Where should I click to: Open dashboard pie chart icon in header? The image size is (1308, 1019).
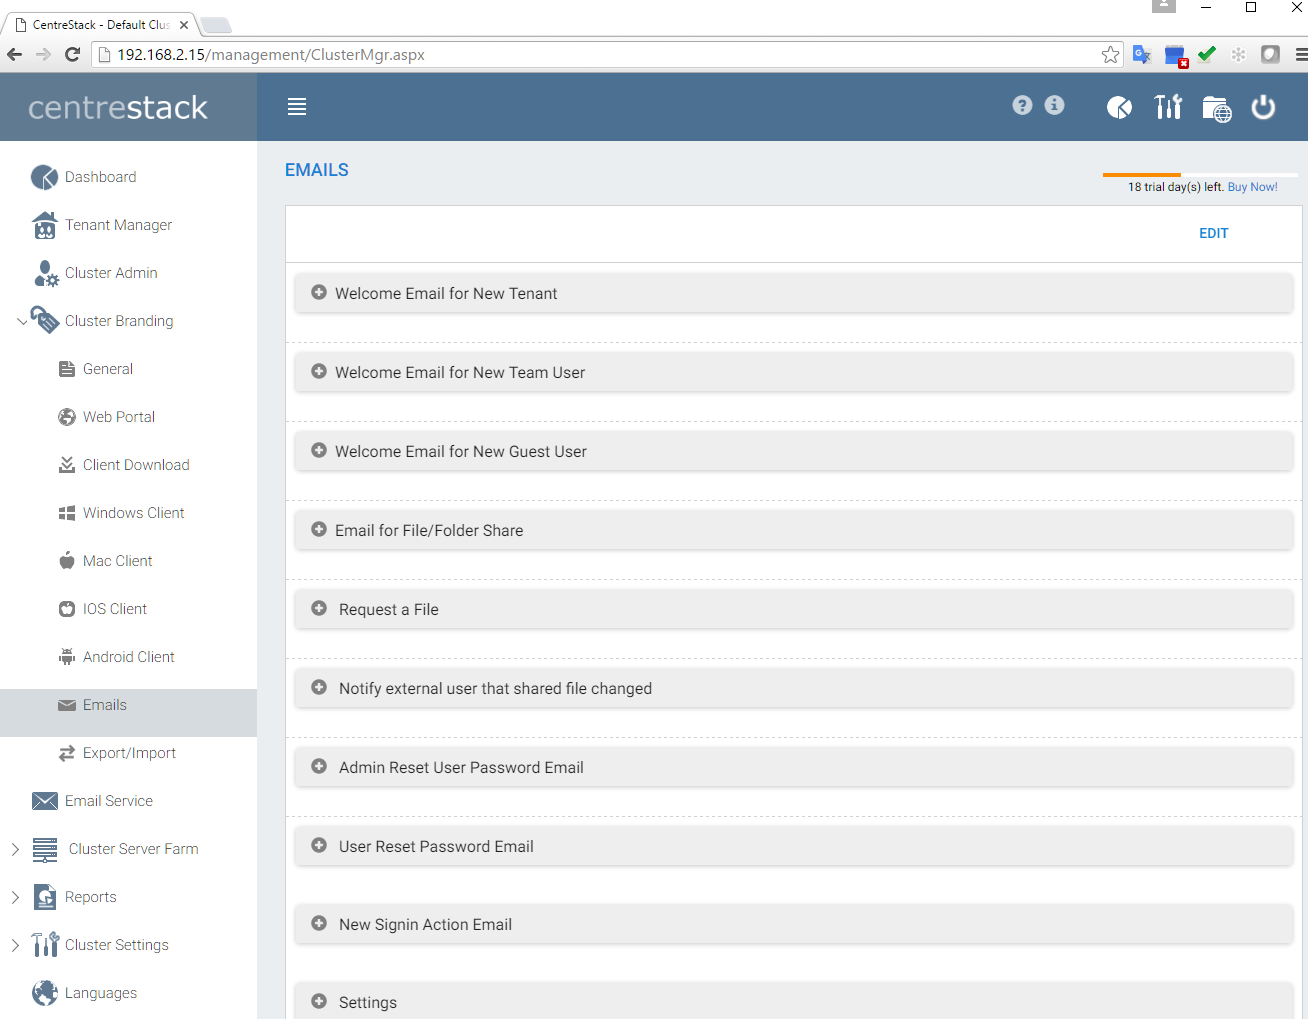(1119, 107)
